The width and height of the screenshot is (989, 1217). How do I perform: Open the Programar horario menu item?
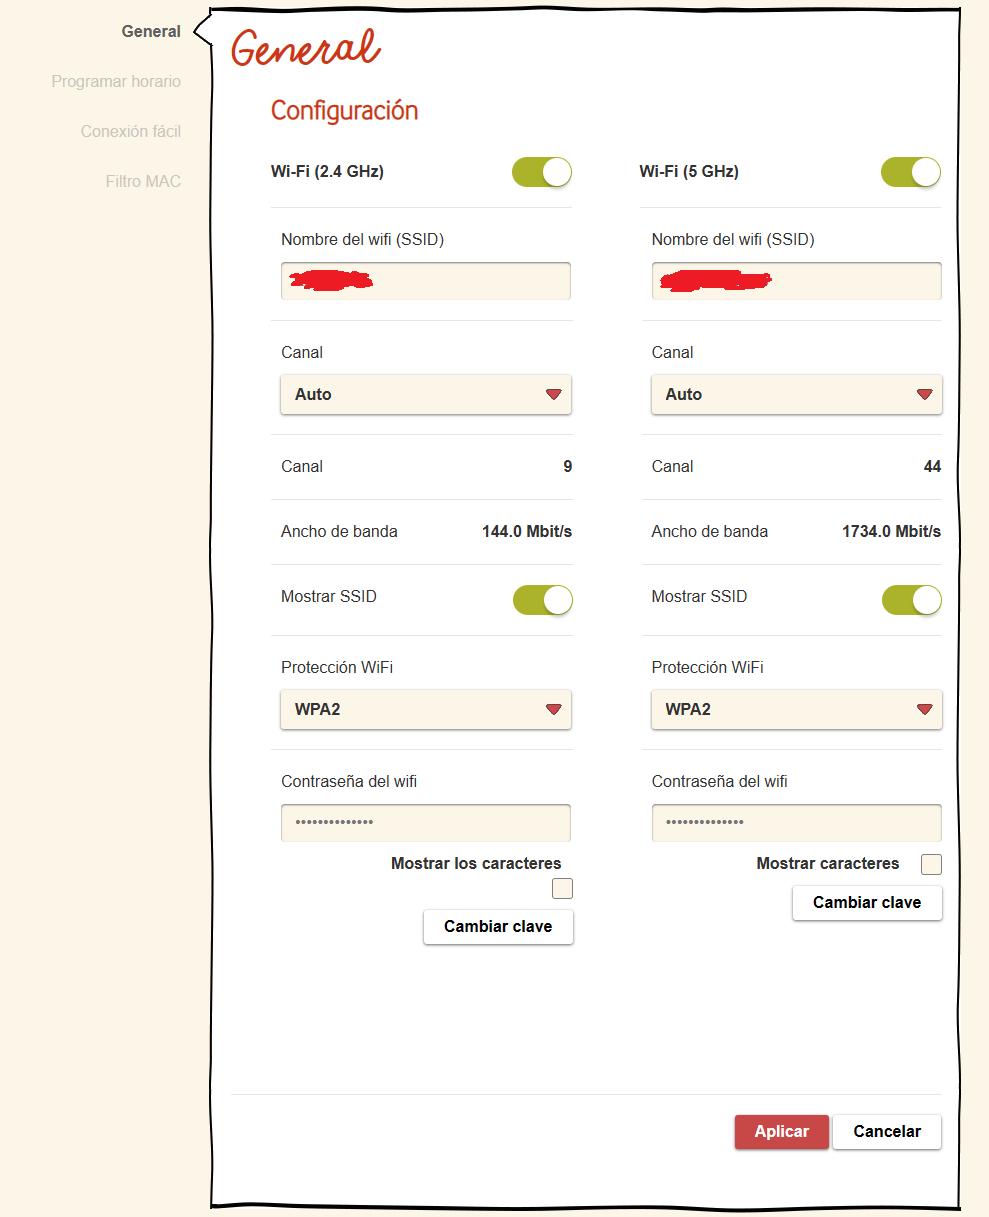click(116, 81)
